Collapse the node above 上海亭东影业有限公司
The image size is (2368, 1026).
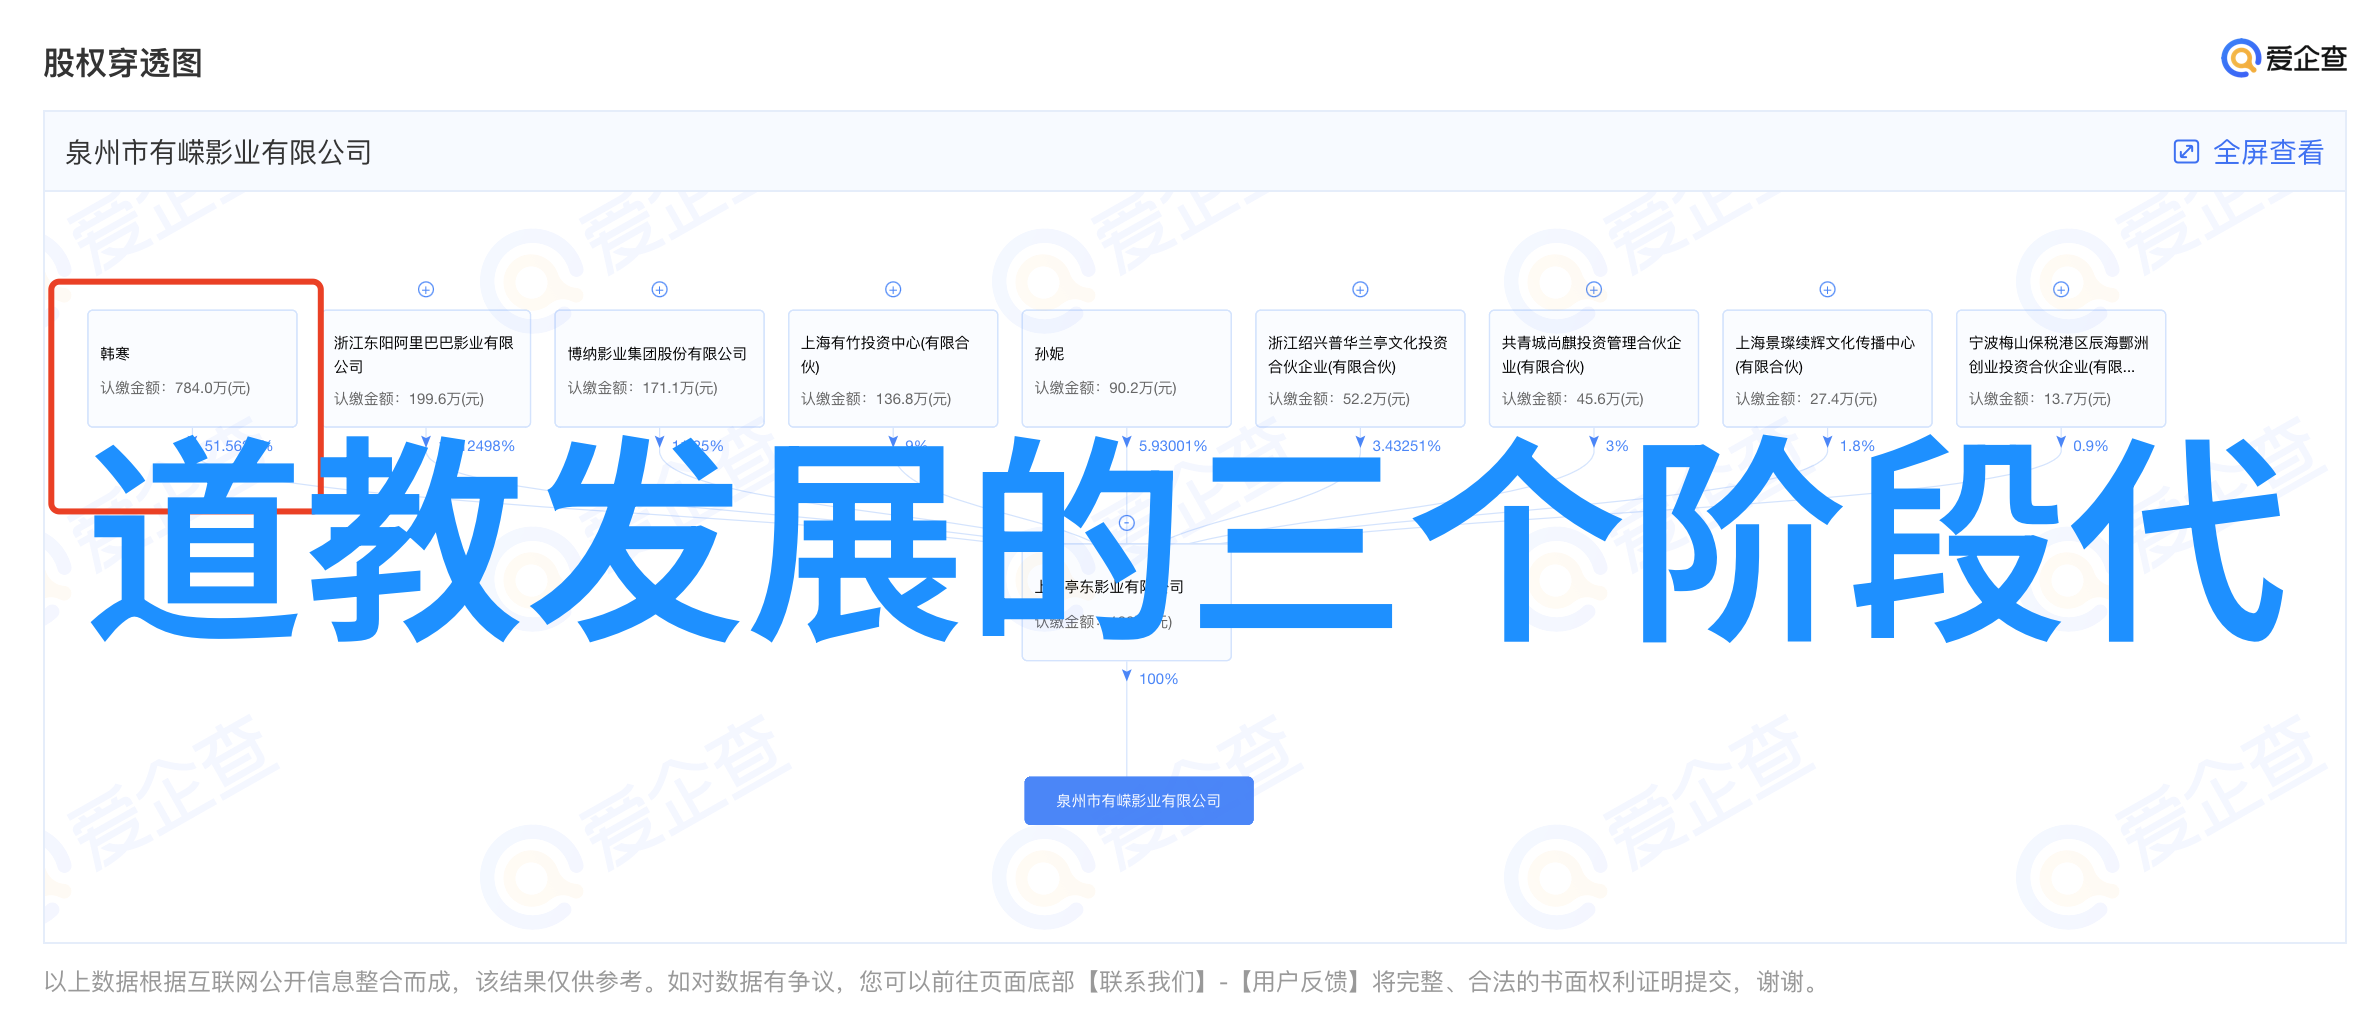tap(1127, 523)
